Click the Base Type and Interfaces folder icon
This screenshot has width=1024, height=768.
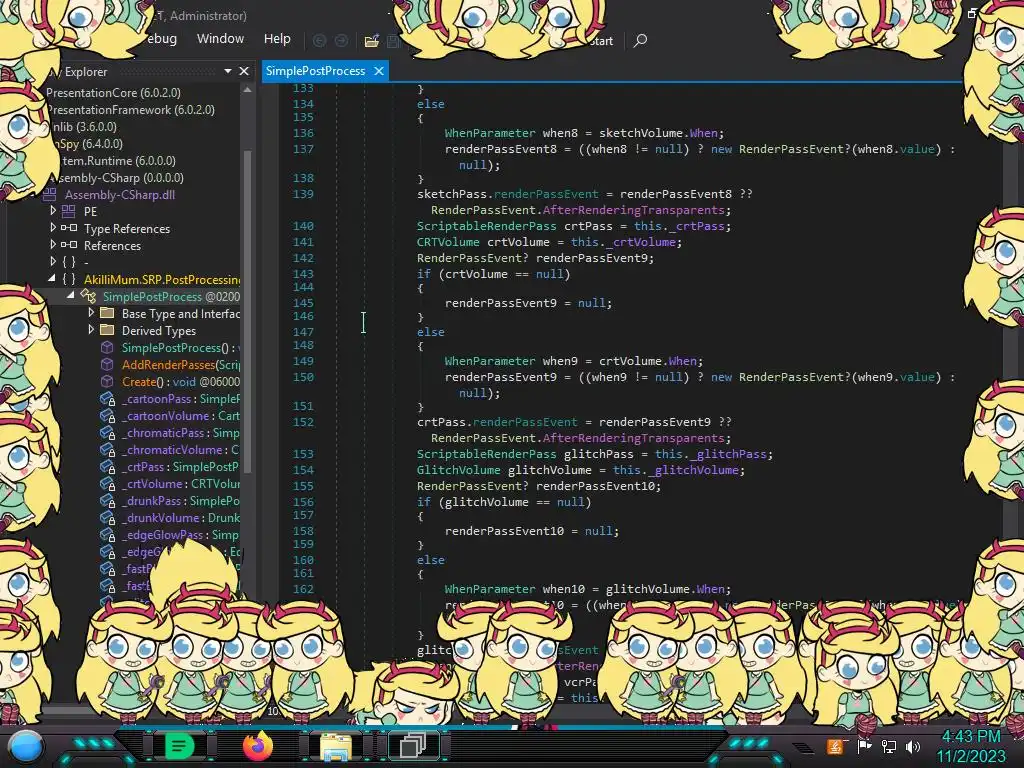107,313
